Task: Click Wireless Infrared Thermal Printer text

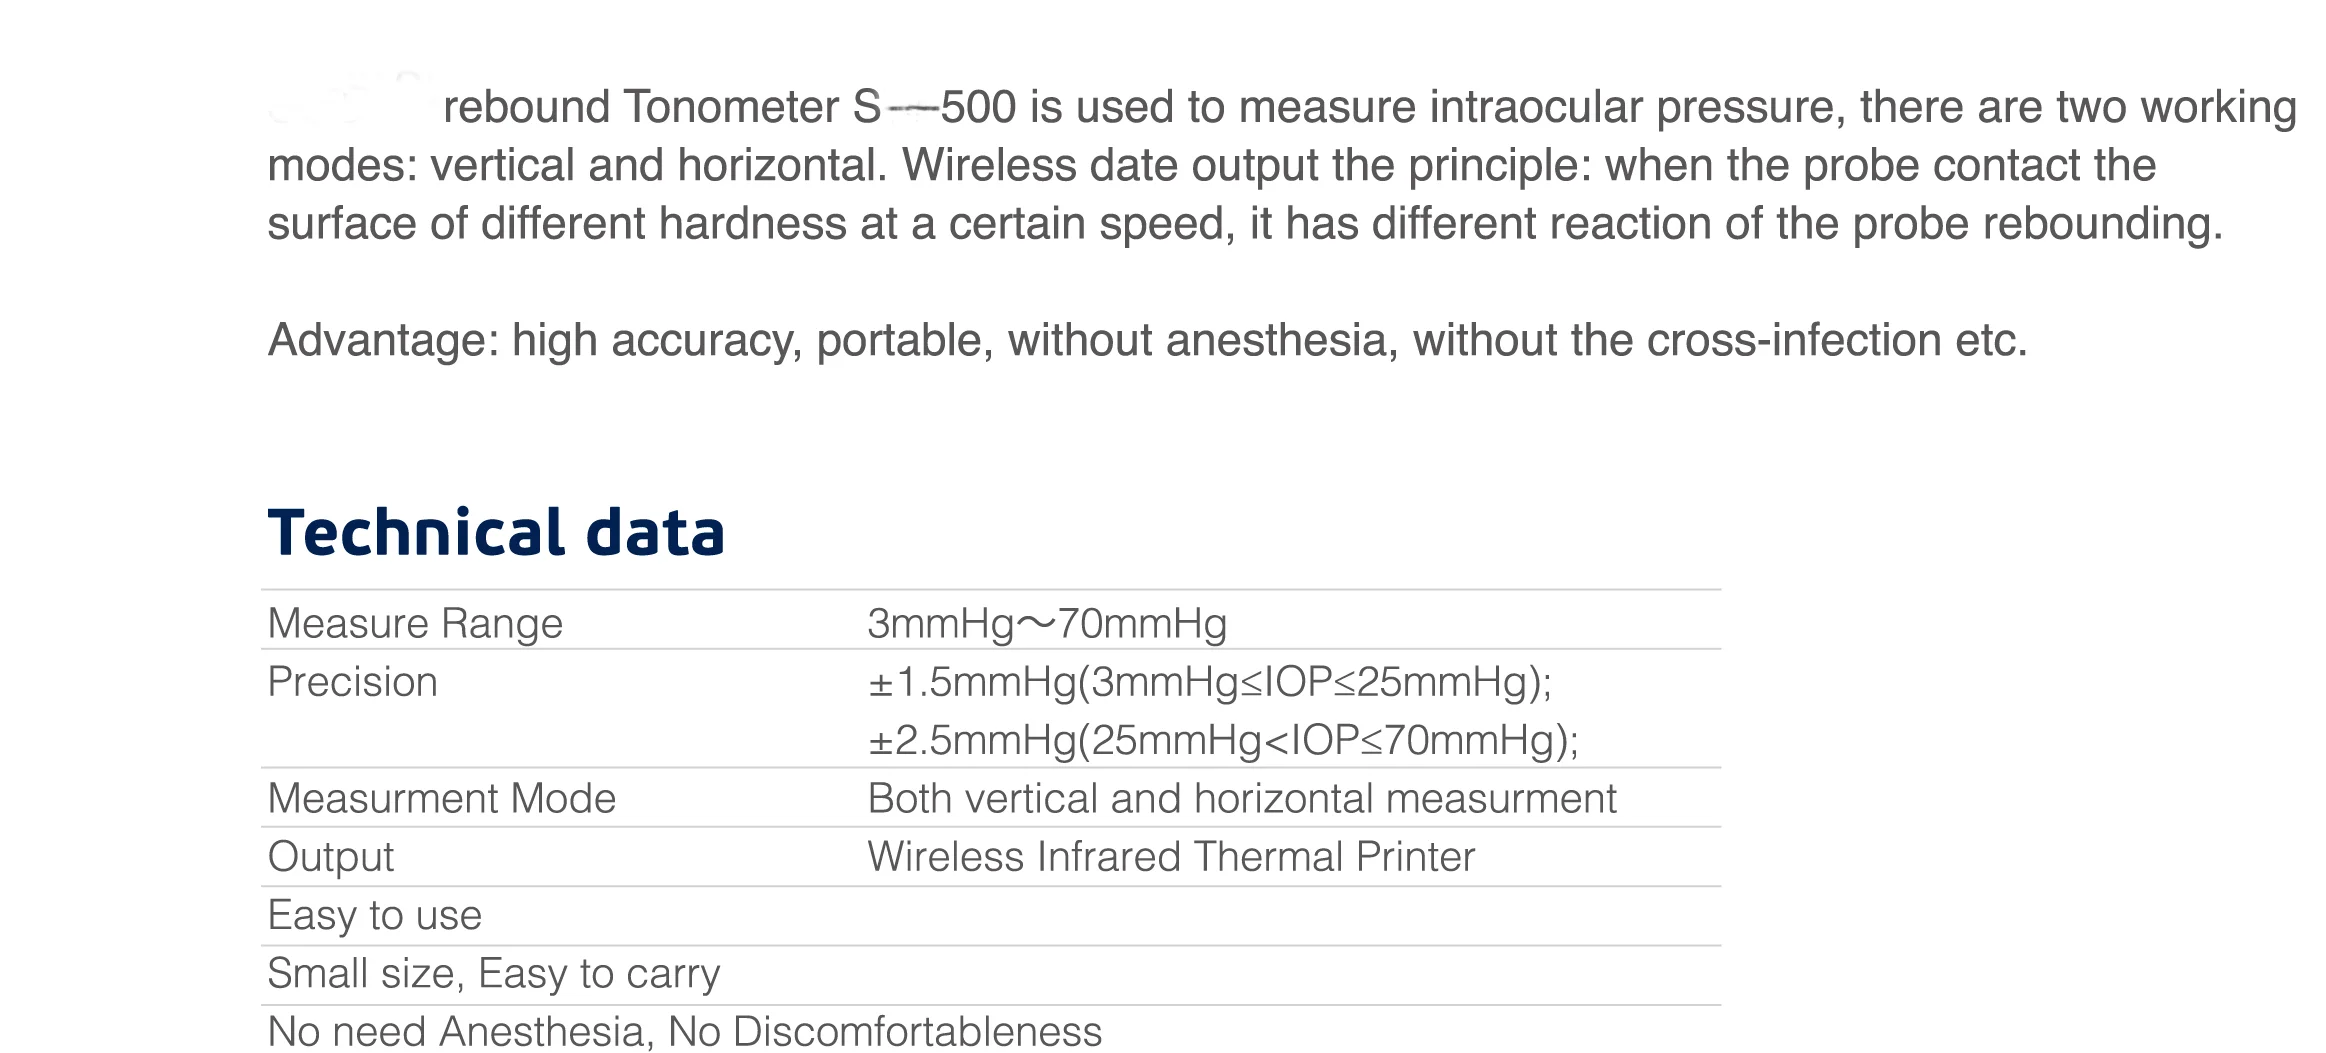Action: coord(1170,857)
